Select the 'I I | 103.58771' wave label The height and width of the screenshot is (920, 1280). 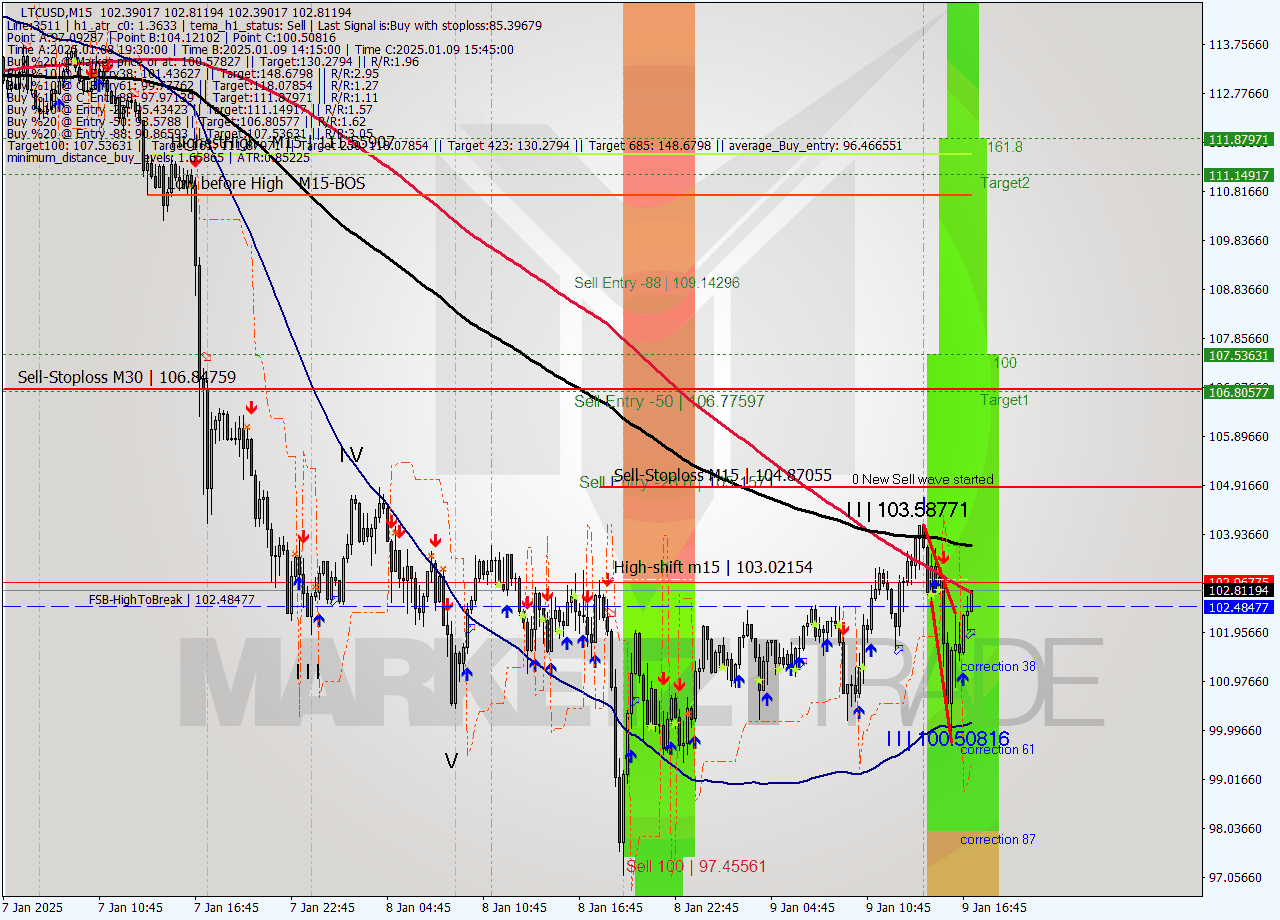tap(908, 510)
